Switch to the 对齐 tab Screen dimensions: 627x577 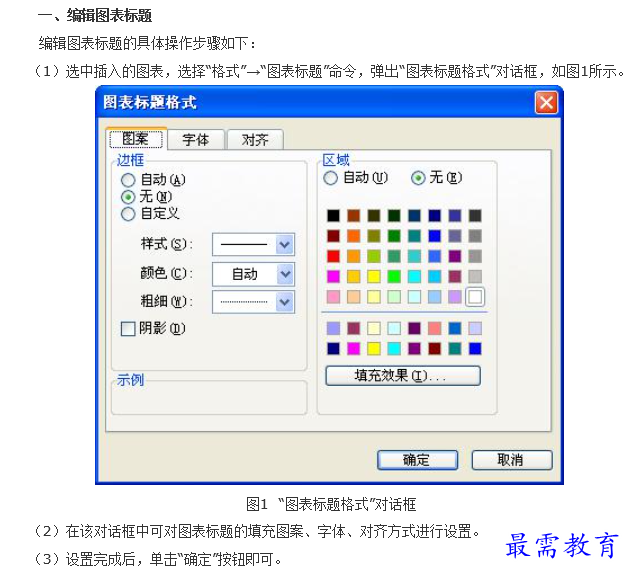tap(255, 140)
